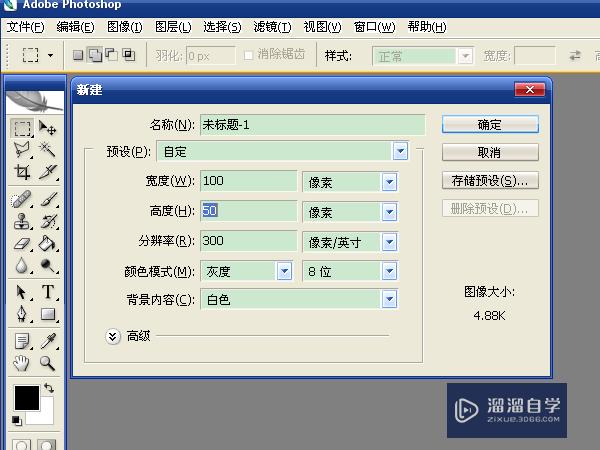Open the 图像(I) menu
Viewport: 600px width, 450px height.
pos(125,27)
